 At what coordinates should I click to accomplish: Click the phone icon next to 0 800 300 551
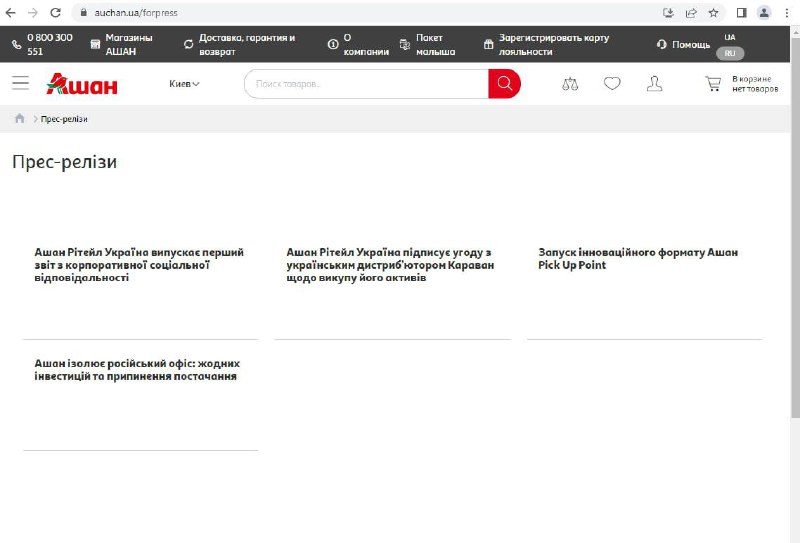point(16,45)
